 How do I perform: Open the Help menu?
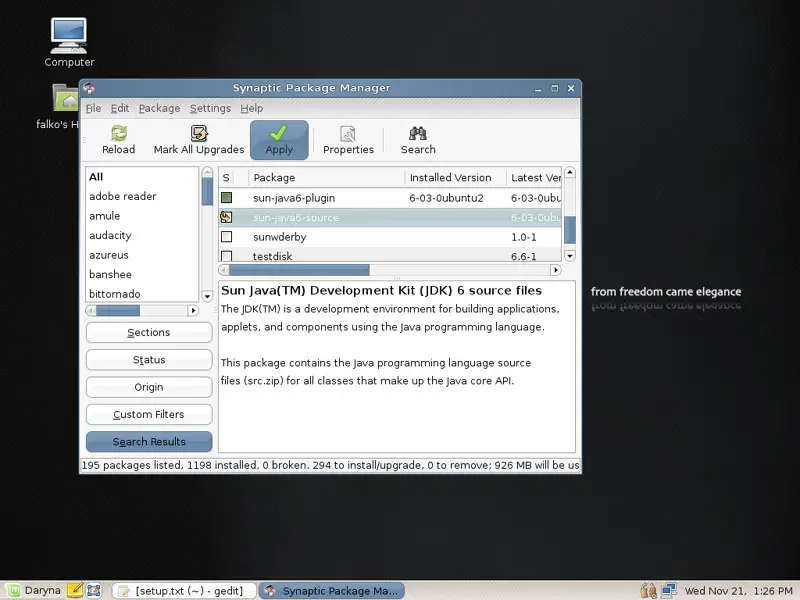(252, 108)
